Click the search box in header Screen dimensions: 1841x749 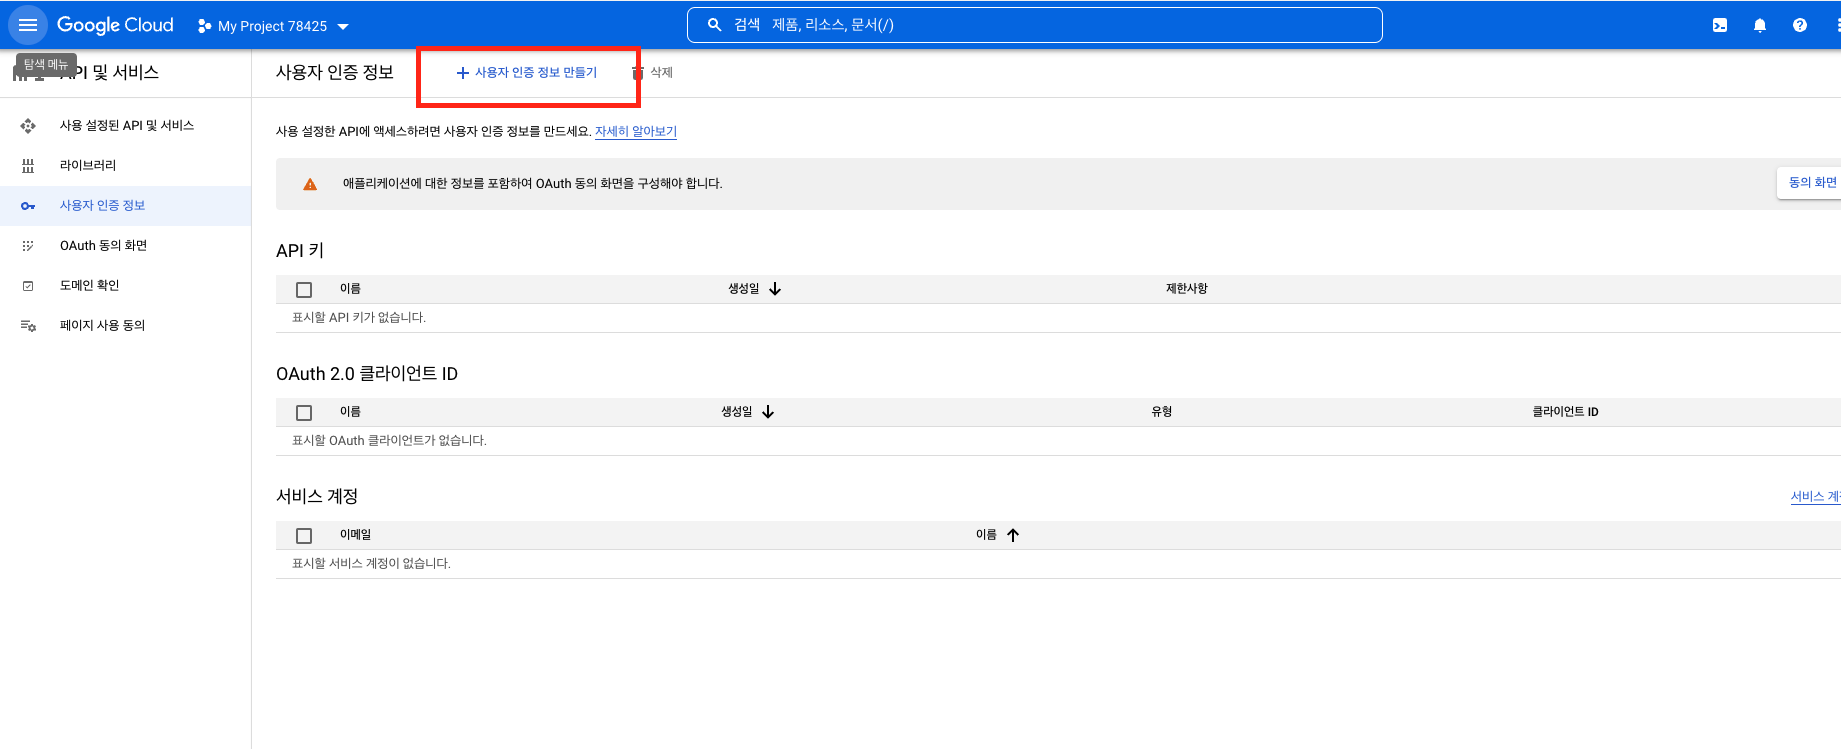tap(1034, 25)
